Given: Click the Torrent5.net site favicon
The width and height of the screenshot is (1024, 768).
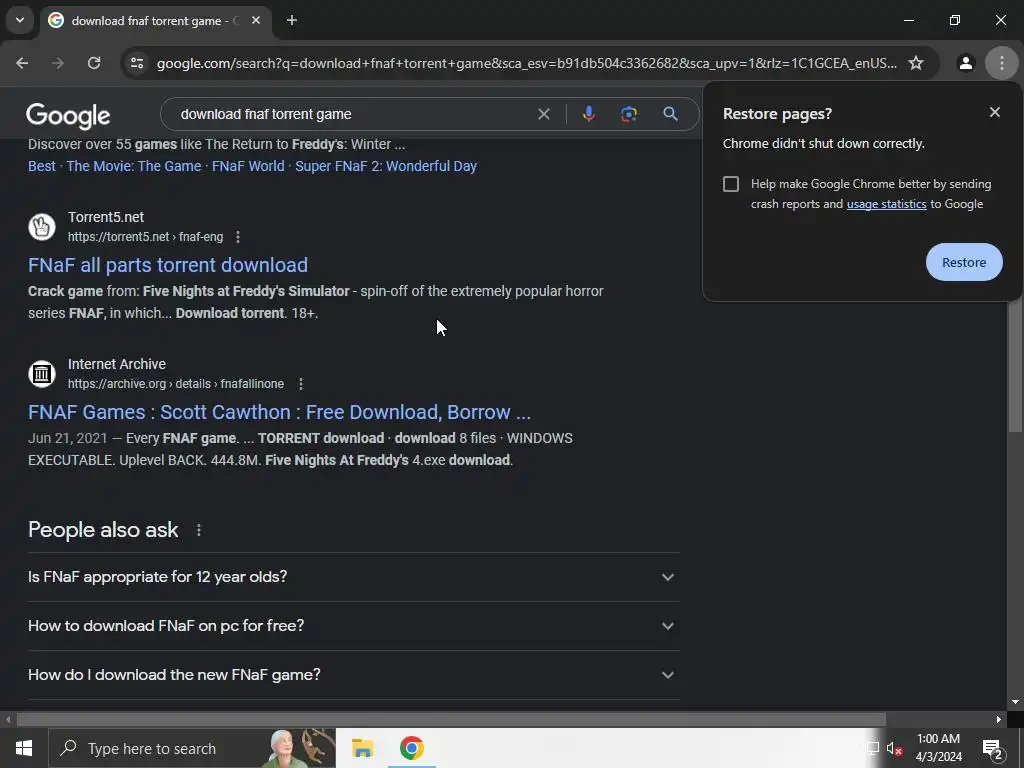Looking at the screenshot, I should pyautogui.click(x=42, y=227).
